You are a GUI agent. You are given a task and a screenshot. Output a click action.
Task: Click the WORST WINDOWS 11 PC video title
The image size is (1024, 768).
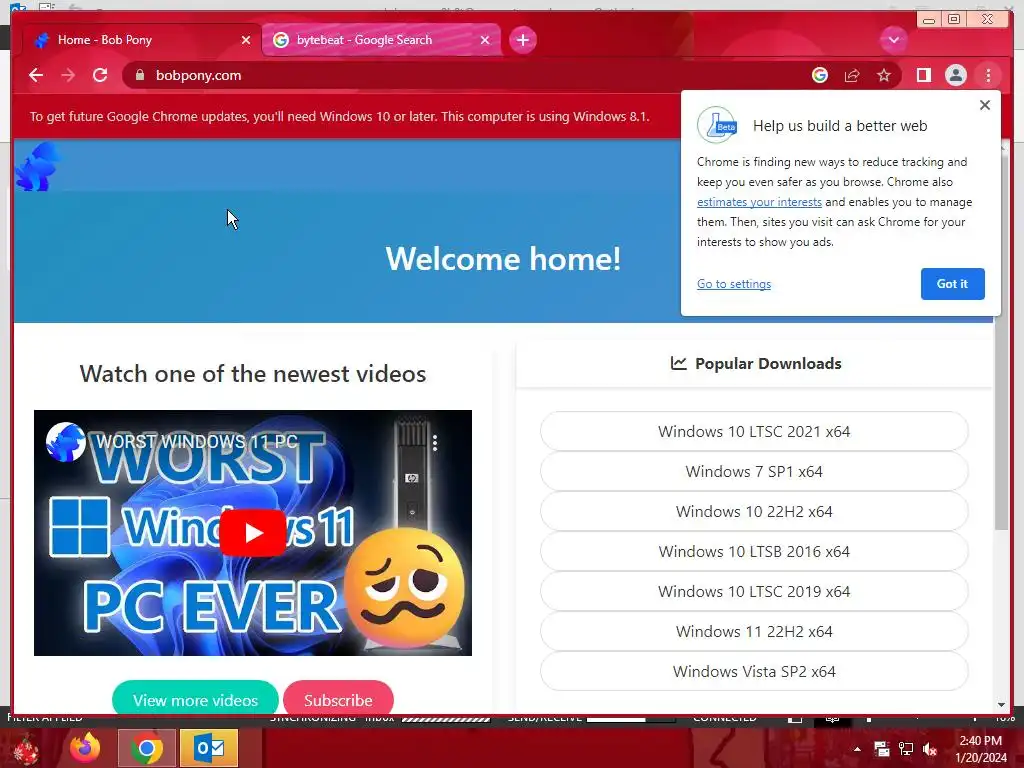(197, 441)
